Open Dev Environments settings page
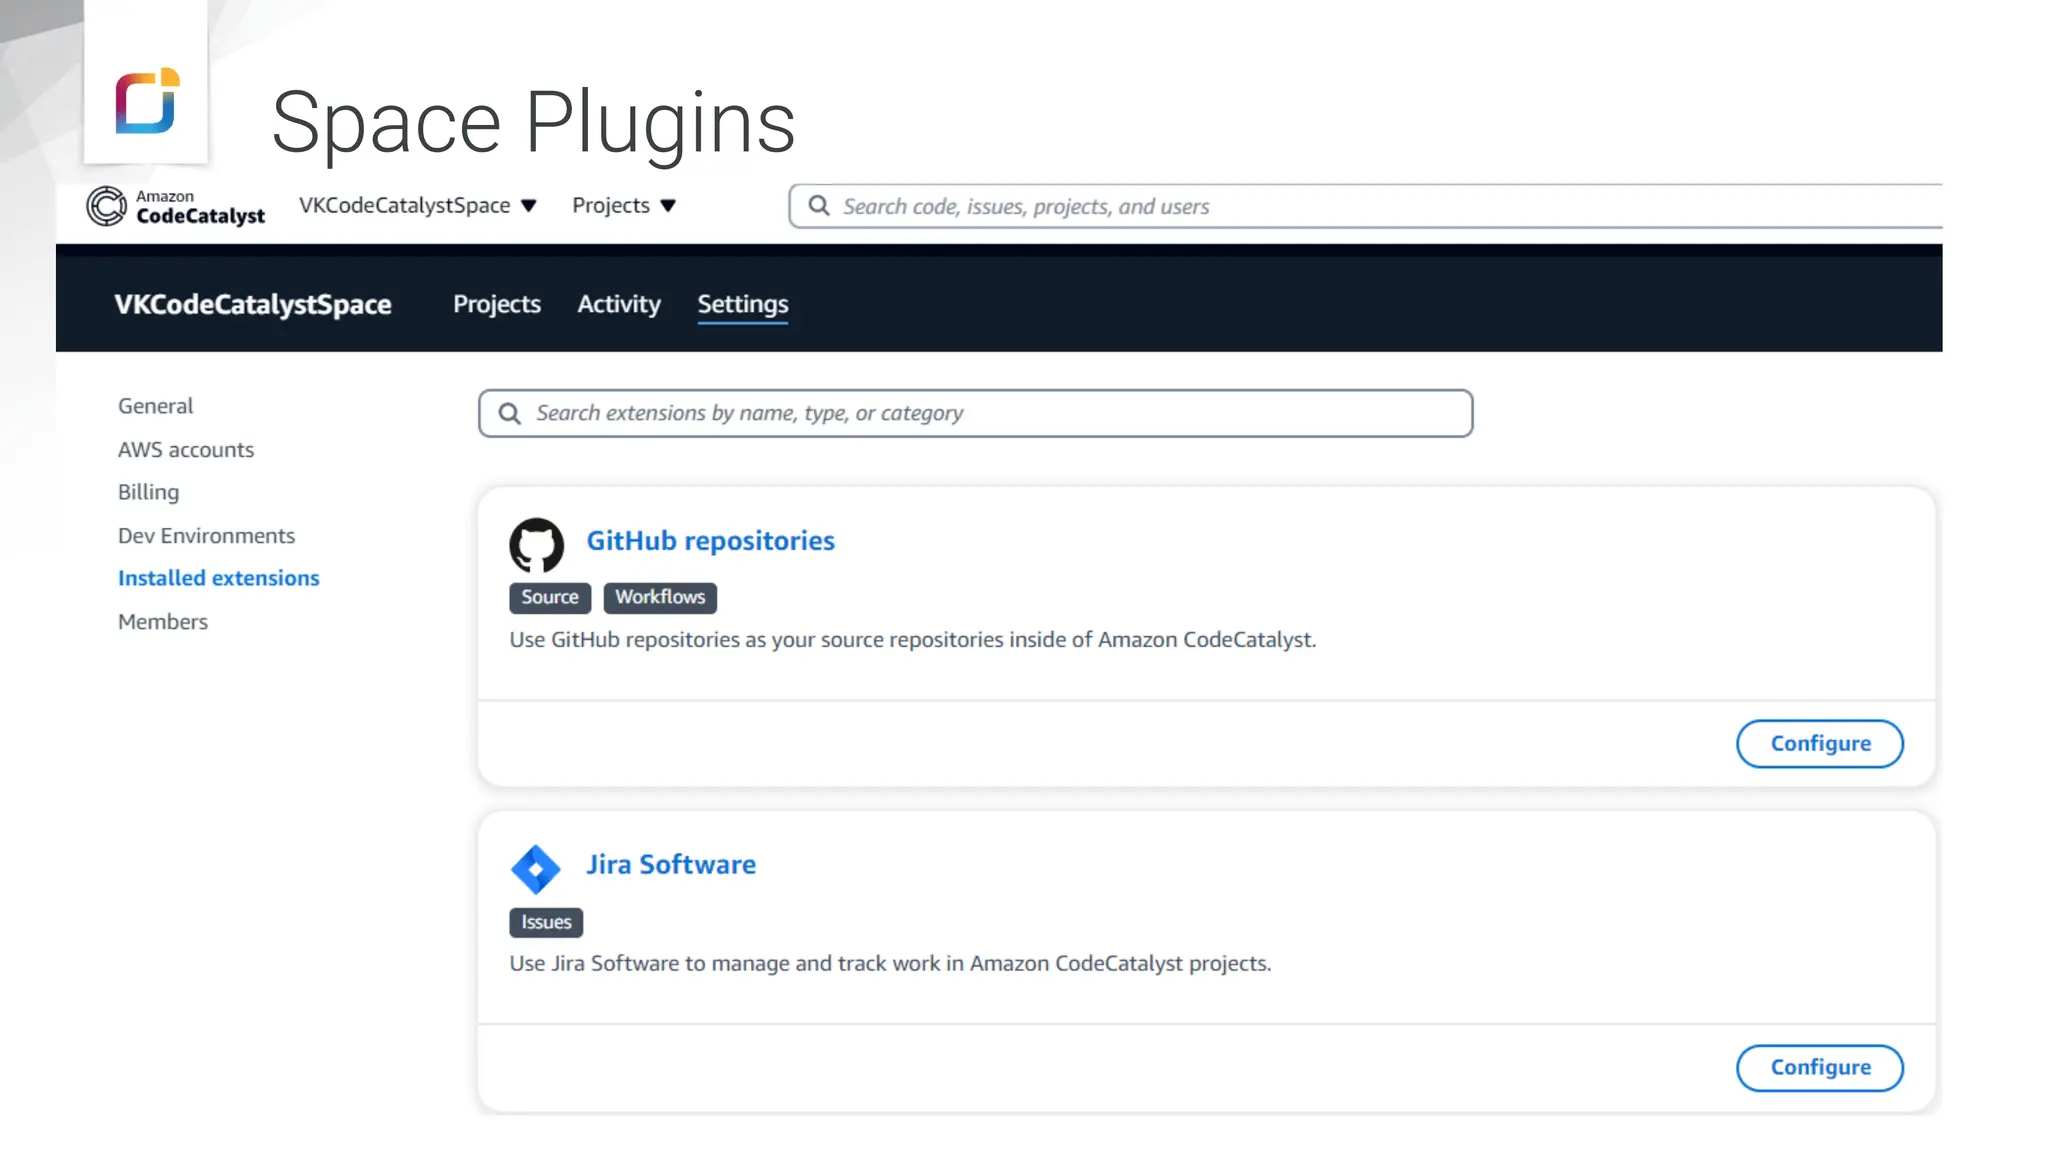The image size is (2048, 1152). tap(206, 536)
